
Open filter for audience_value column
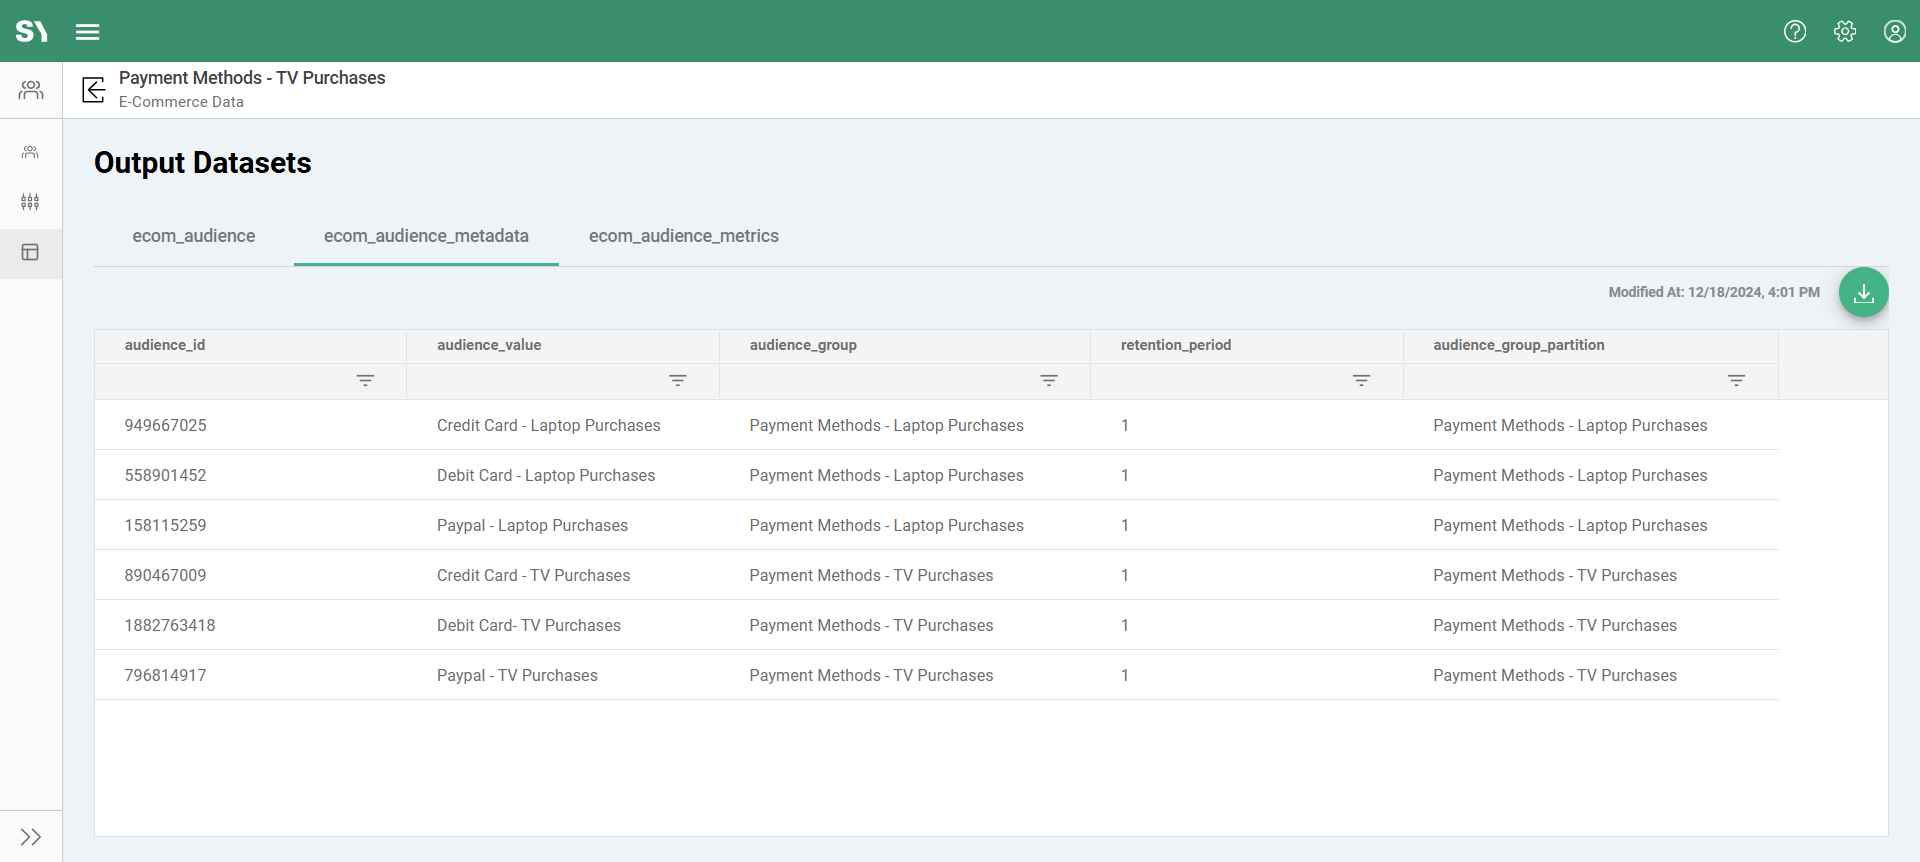pyautogui.click(x=678, y=381)
